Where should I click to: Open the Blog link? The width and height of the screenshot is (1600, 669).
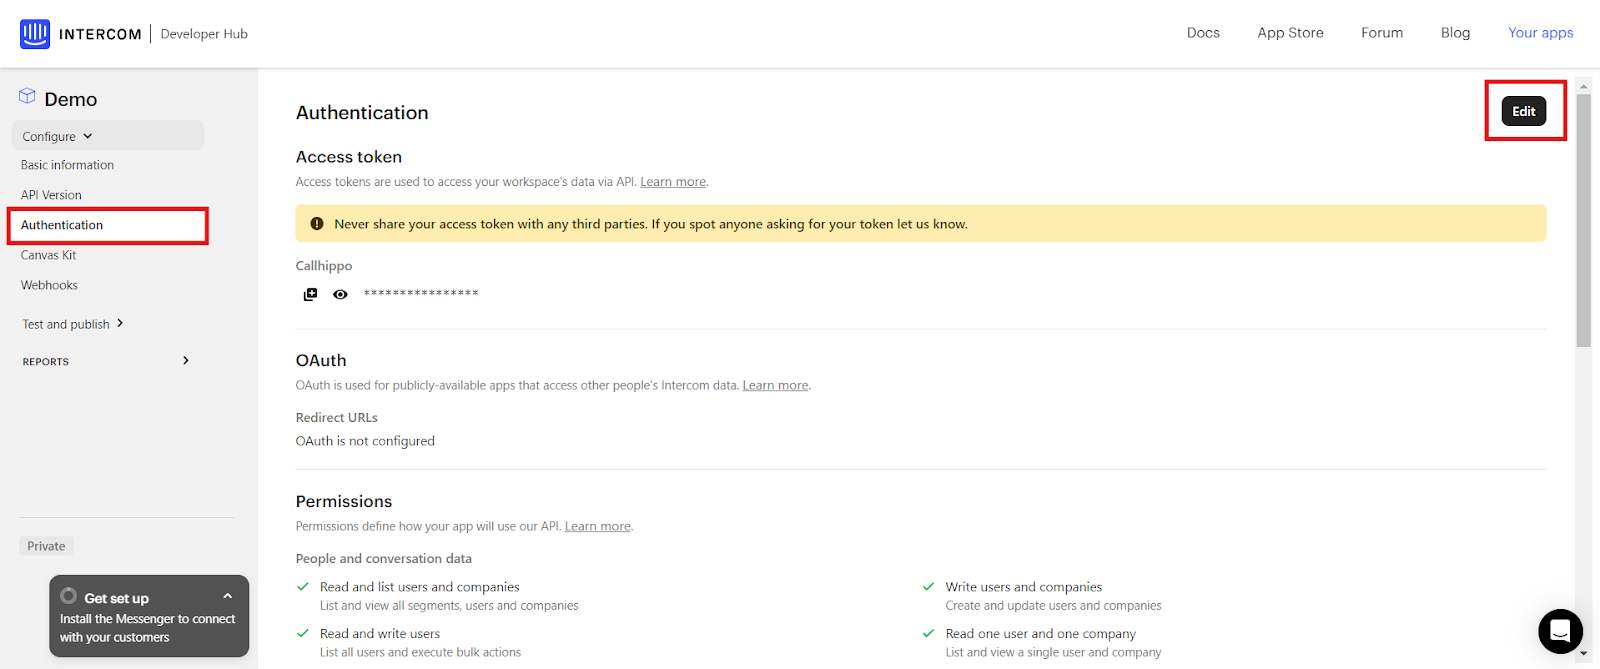(1455, 33)
